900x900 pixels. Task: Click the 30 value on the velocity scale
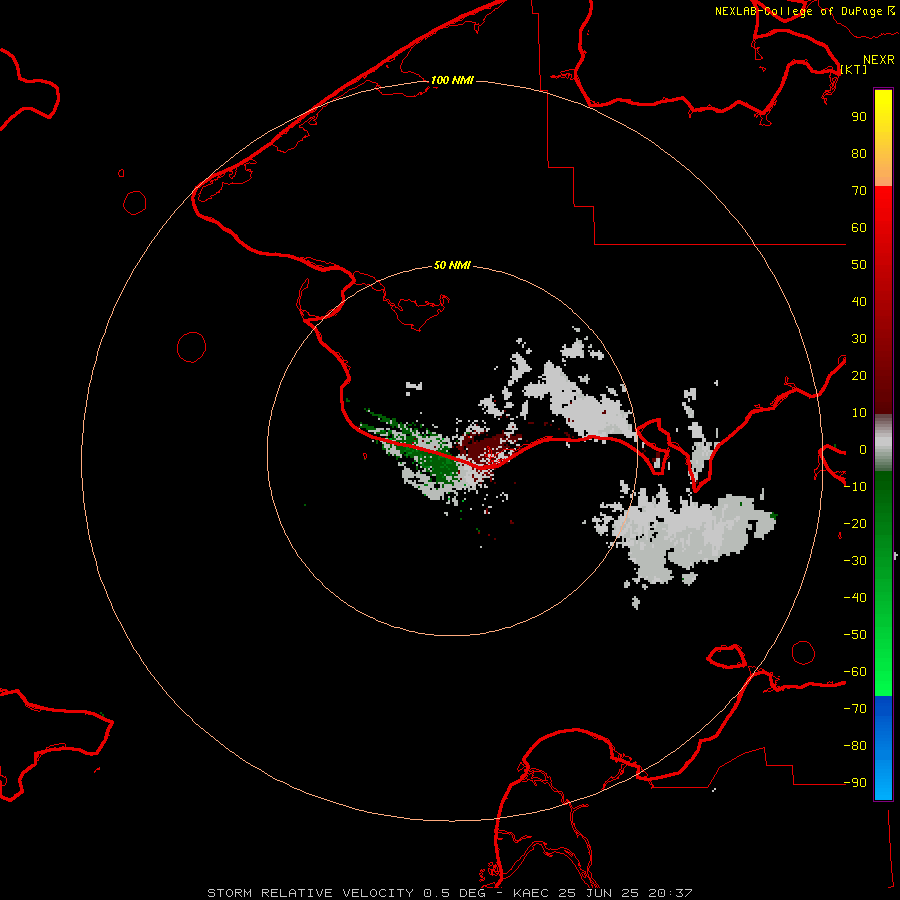859,339
